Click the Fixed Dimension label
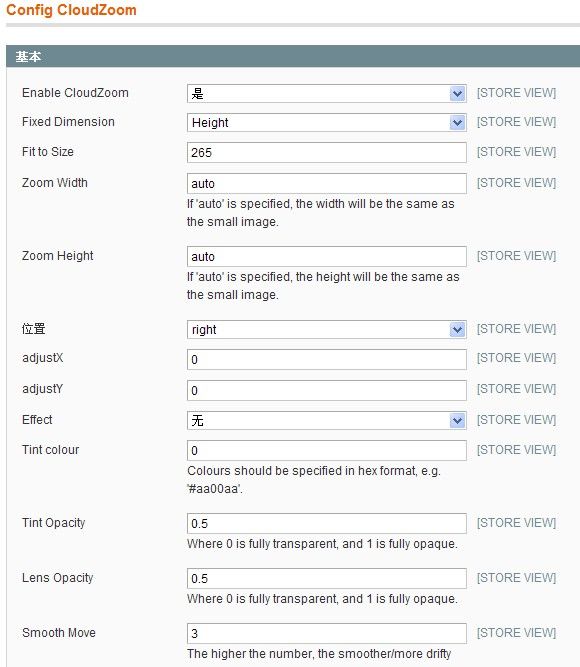580x667 pixels. [x=68, y=122]
